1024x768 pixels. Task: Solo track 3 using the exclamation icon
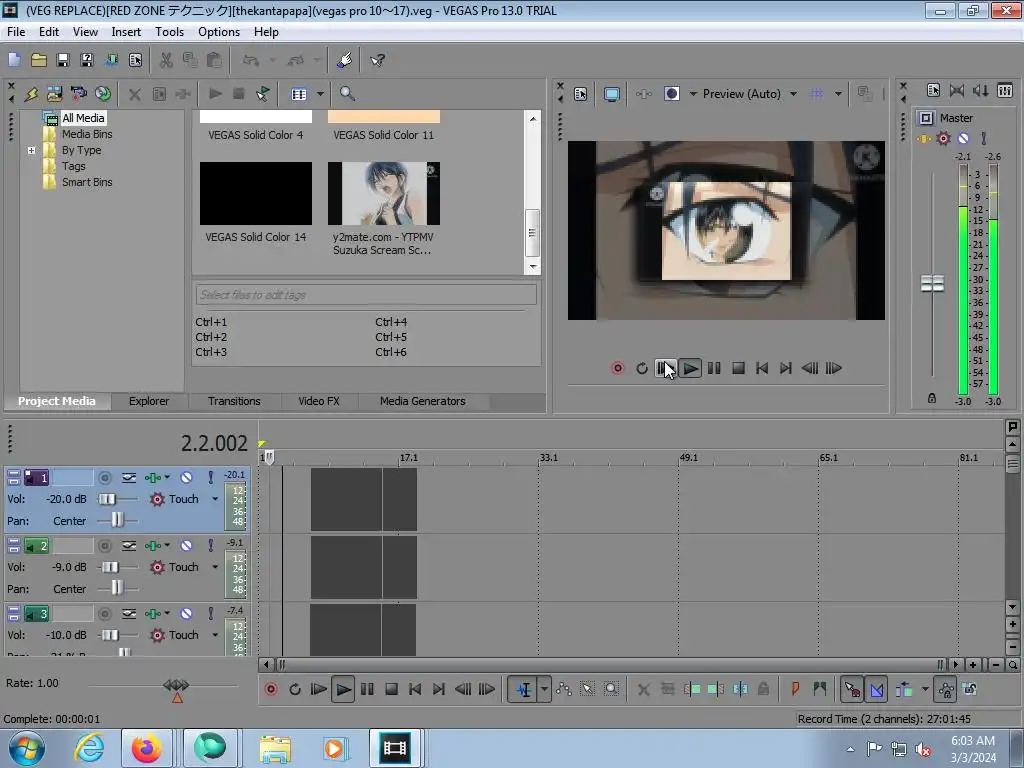210,614
